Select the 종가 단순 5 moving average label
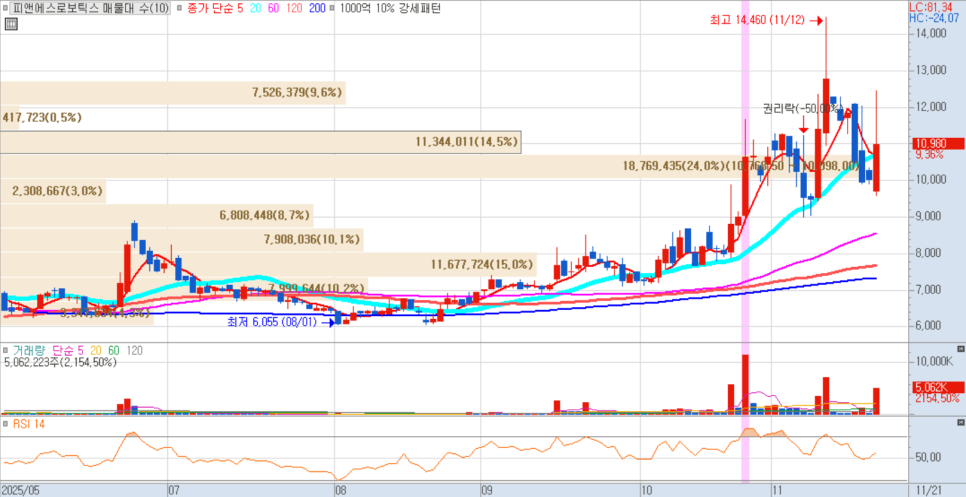This screenshot has height=497, width=966. [215, 9]
